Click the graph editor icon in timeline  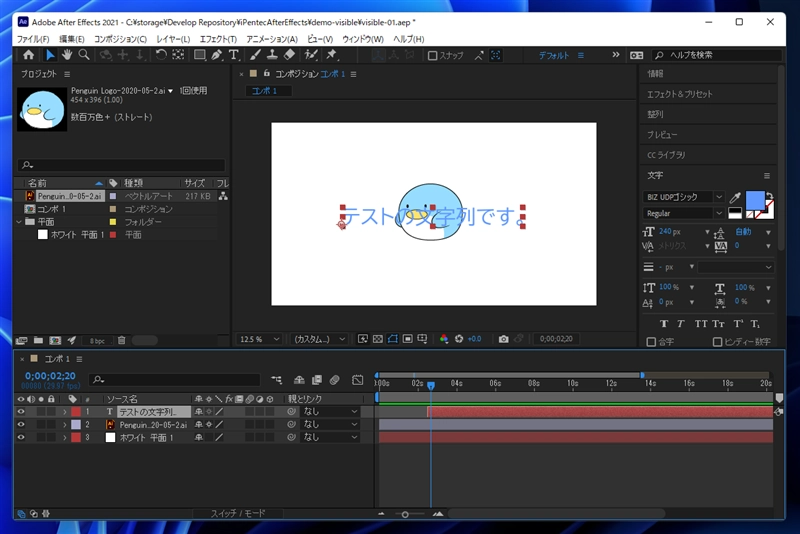pyautogui.click(x=358, y=379)
